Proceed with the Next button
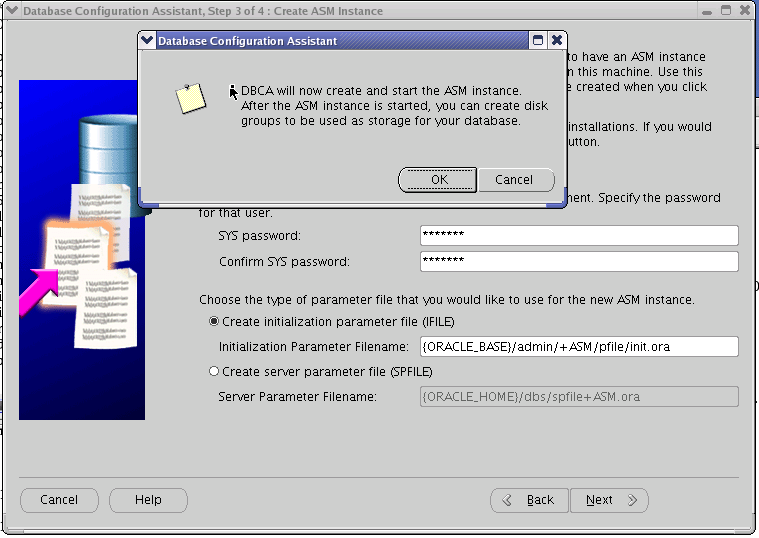This screenshot has width=759, height=538. (609, 500)
